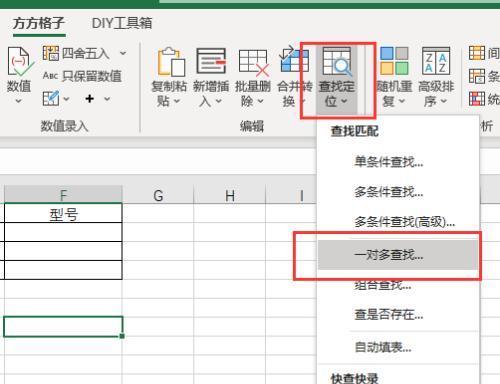Screen dimensions: 500x384
Task: Choose 自动填表 from the menu
Action: [x=398, y=348]
